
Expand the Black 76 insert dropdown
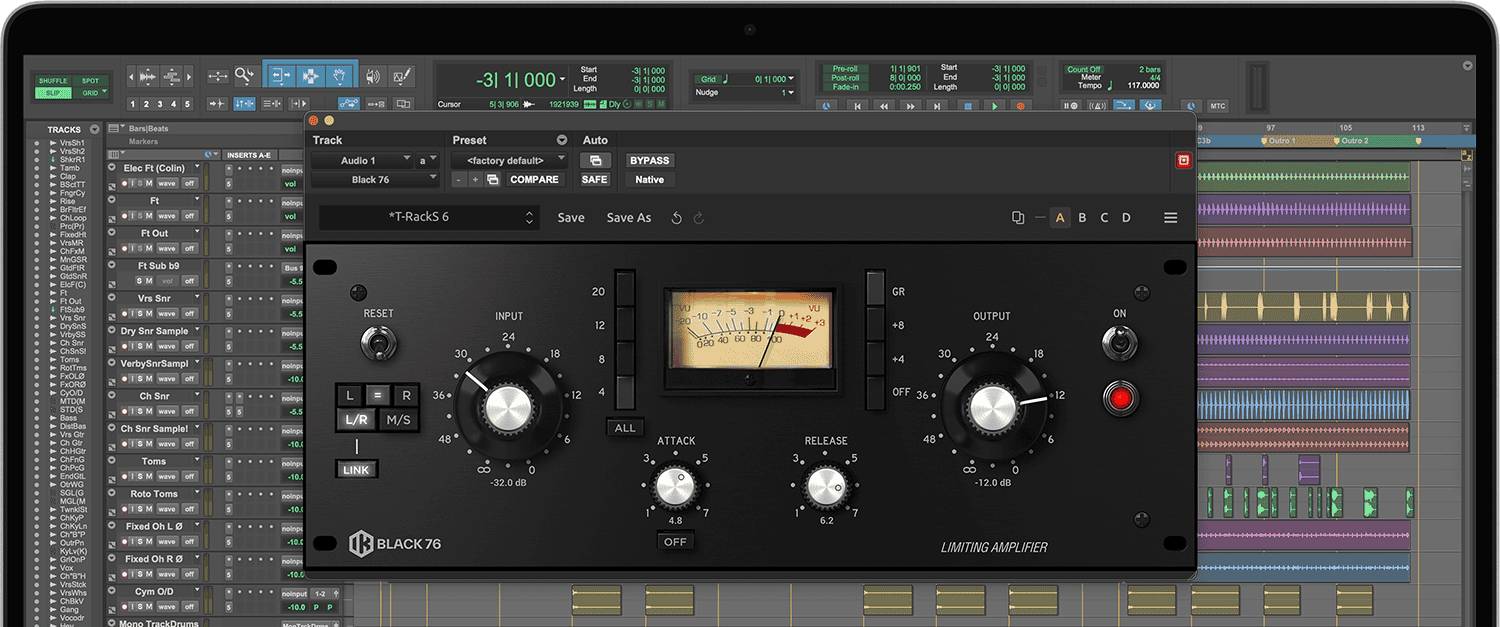click(375, 180)
